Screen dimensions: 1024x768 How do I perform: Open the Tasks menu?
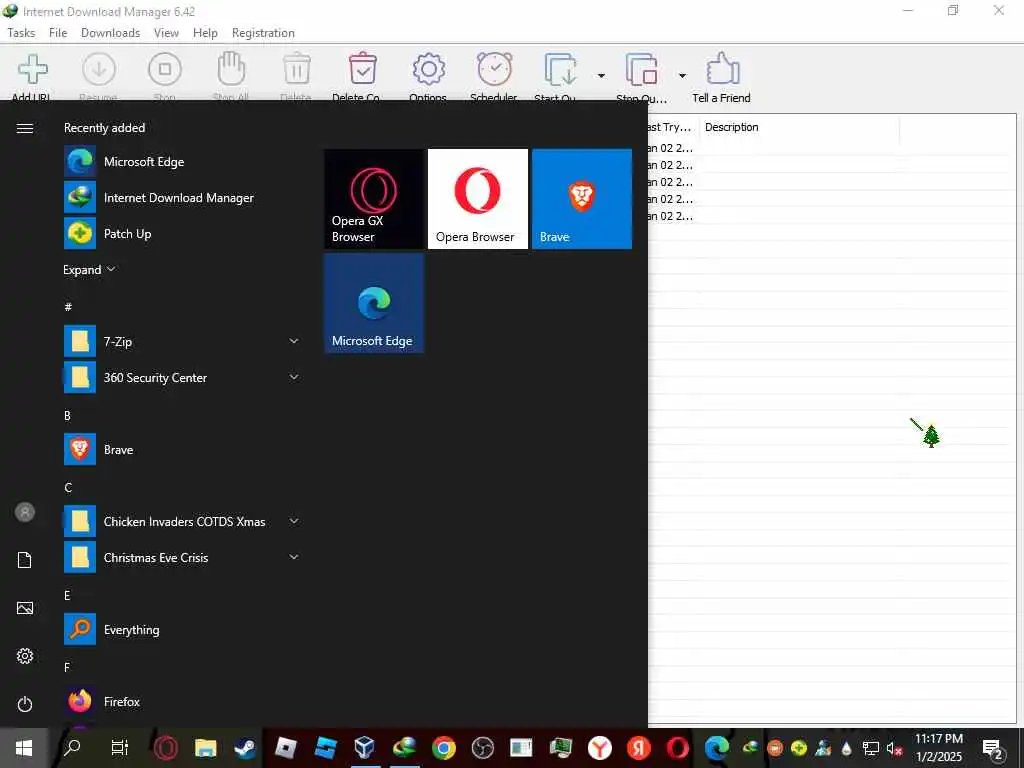(21, 33)
